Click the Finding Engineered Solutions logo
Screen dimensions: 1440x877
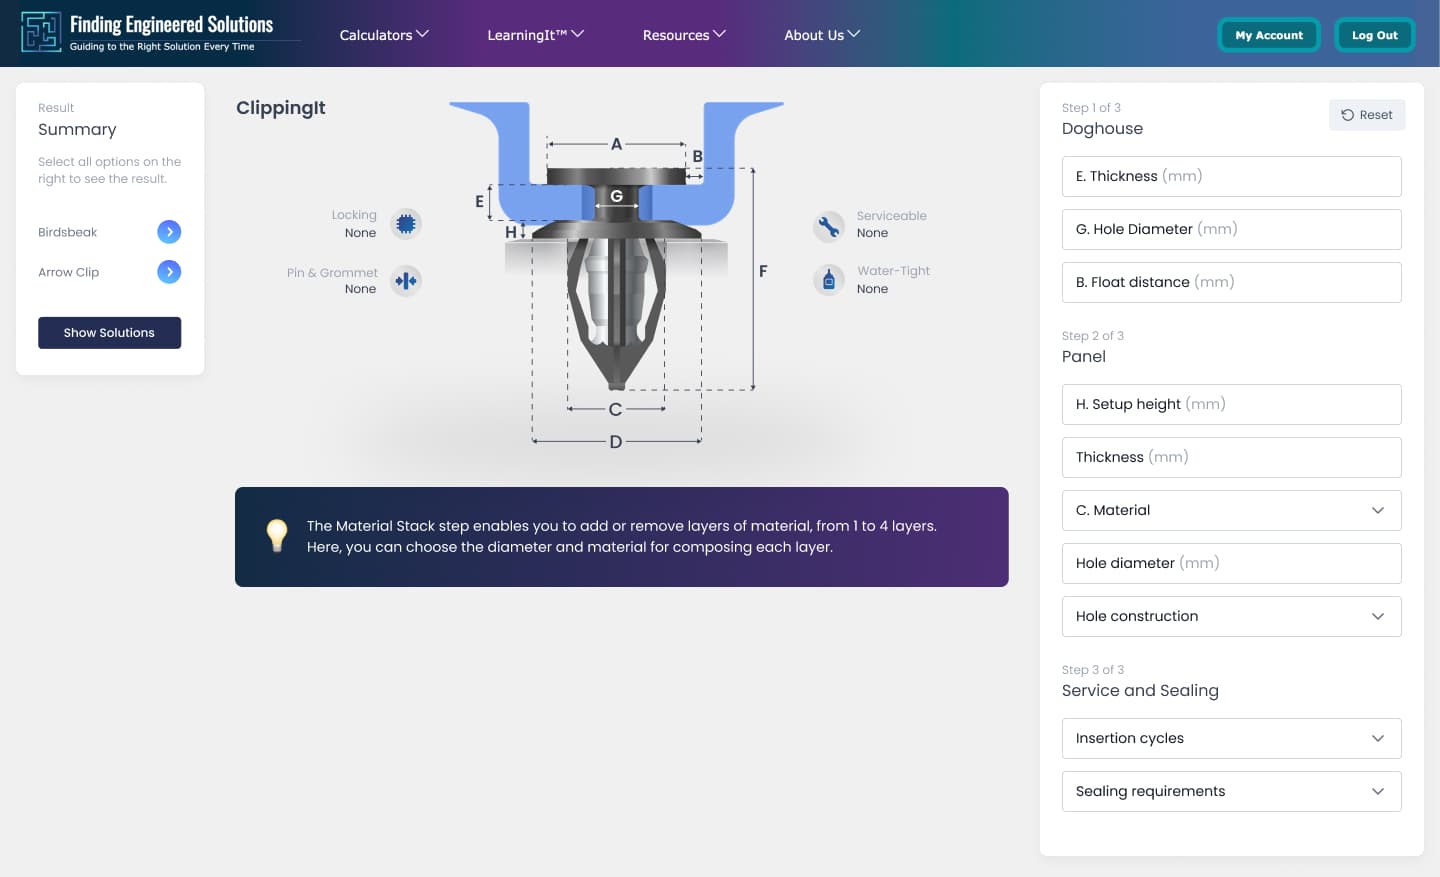coord(148,33)
